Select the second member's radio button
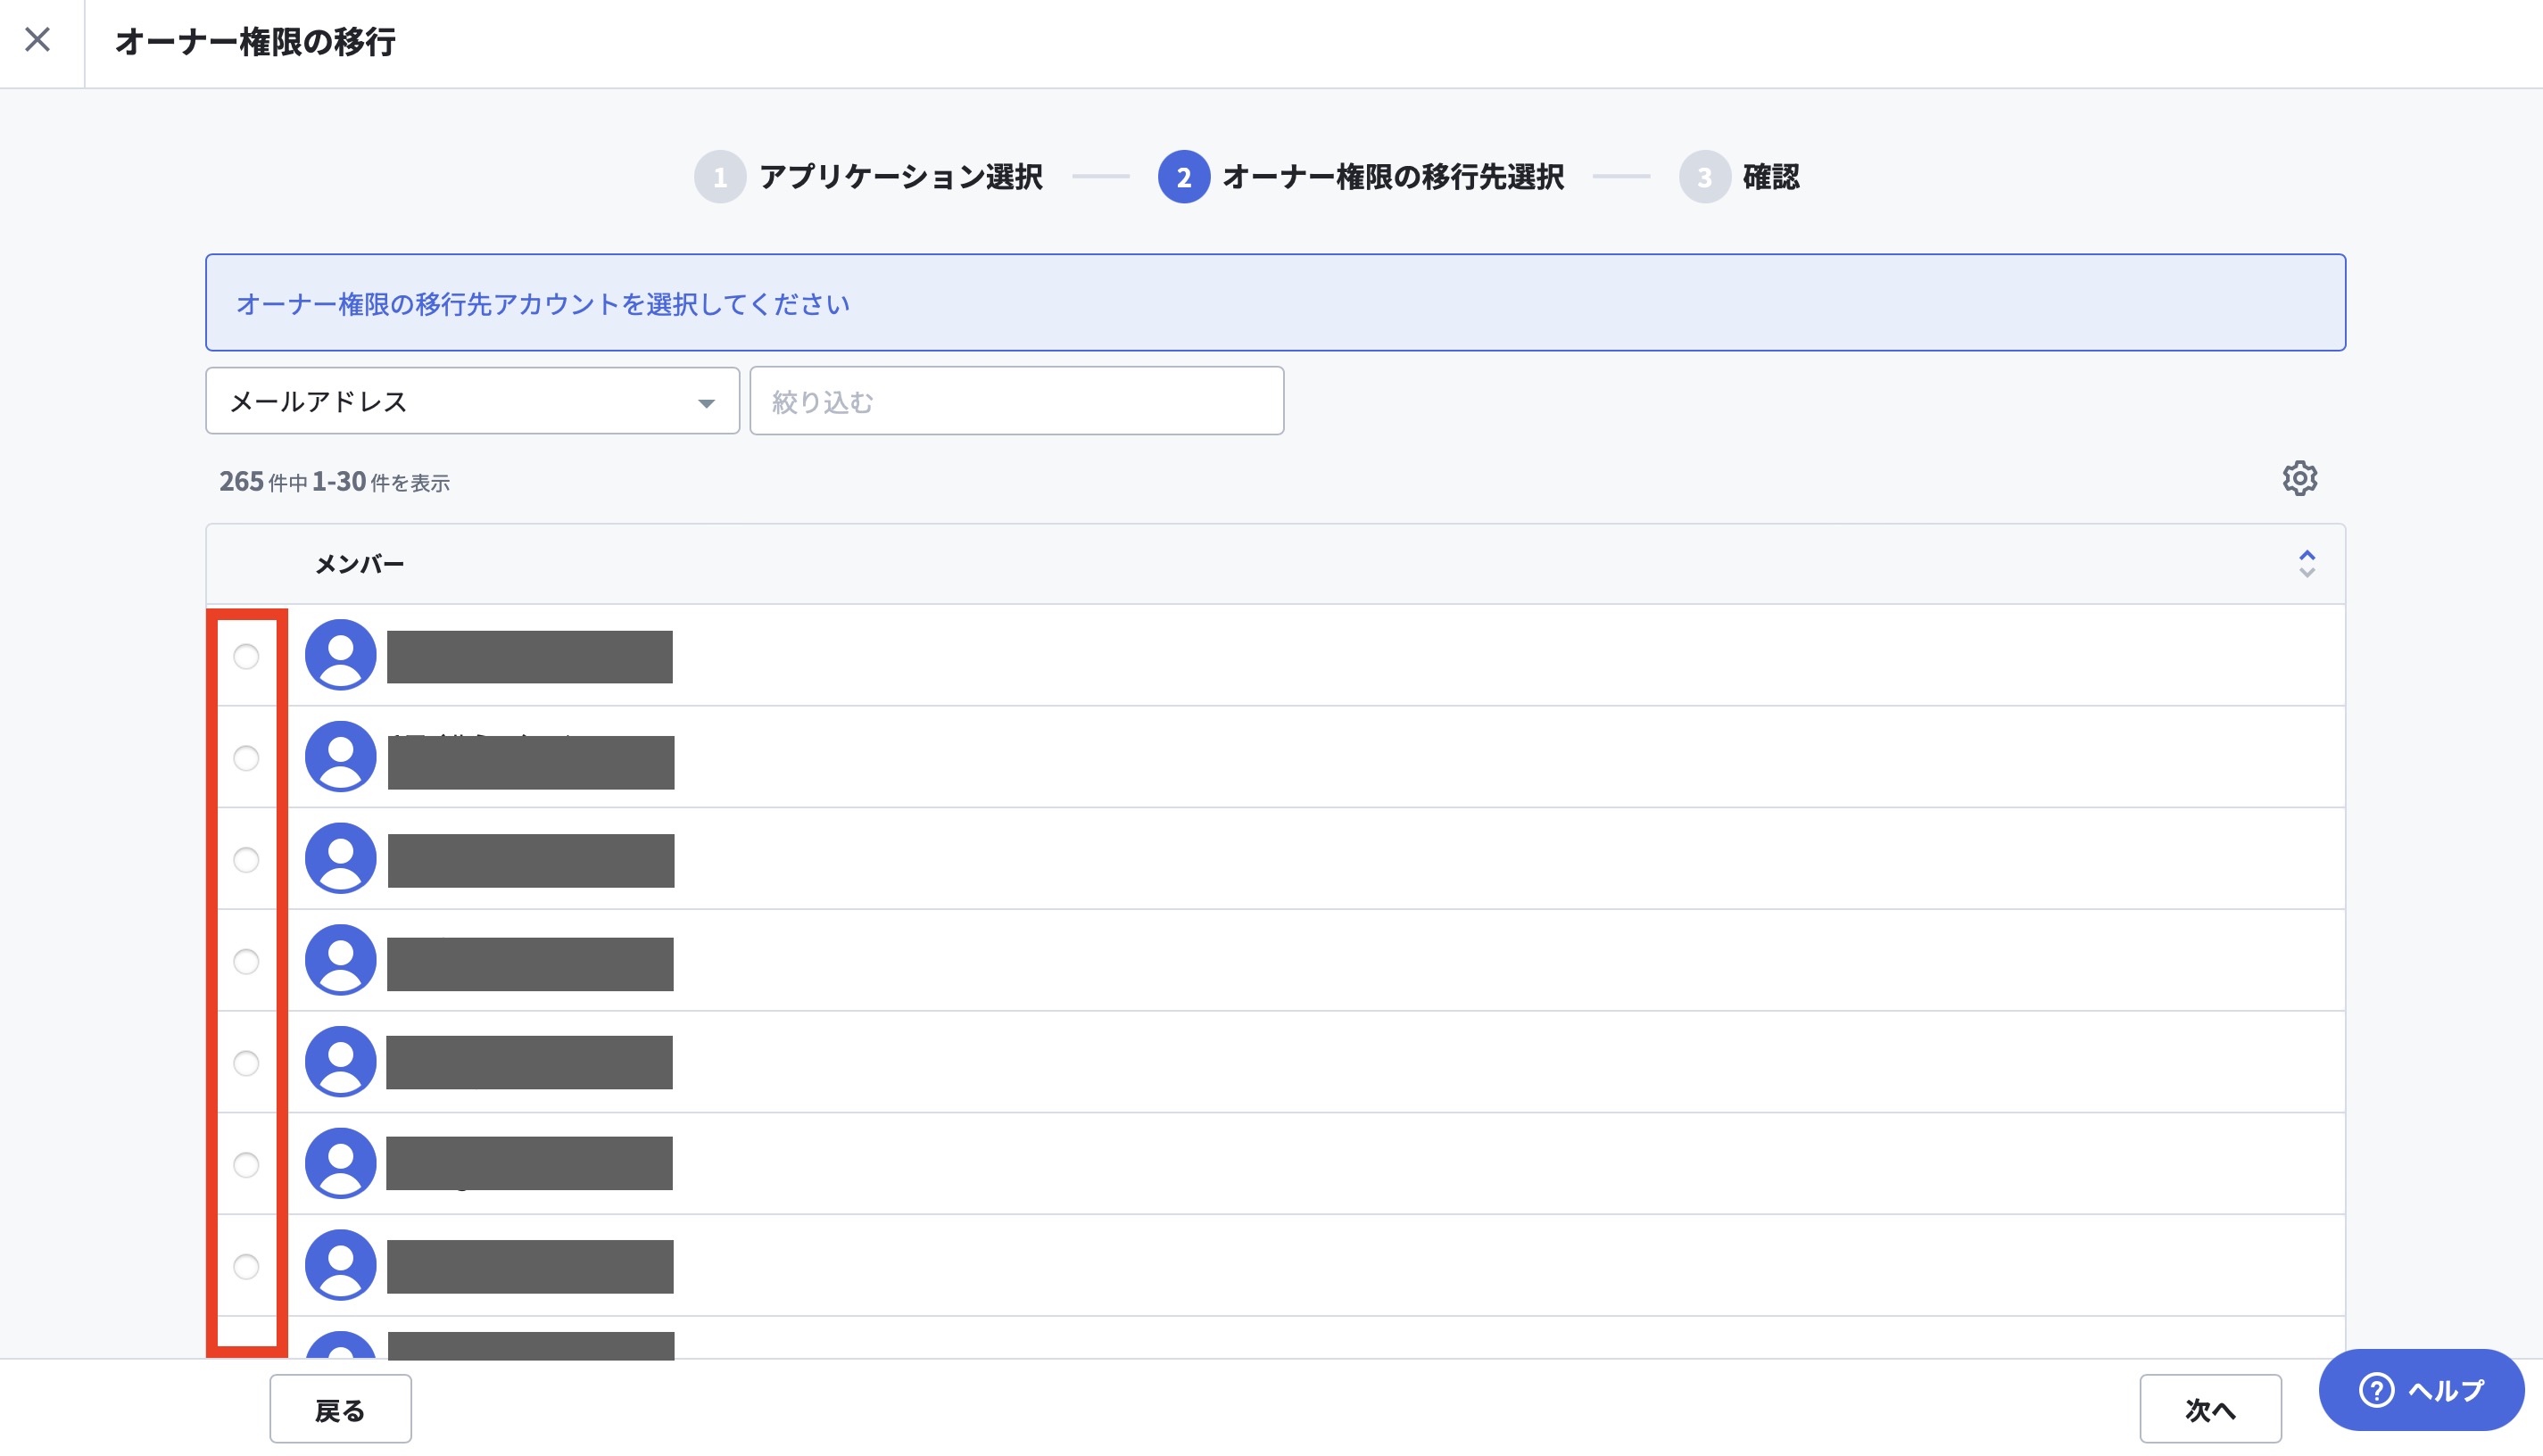Image resolution: width=2543 pixels, height=1456 pixels. coord(246,759)
